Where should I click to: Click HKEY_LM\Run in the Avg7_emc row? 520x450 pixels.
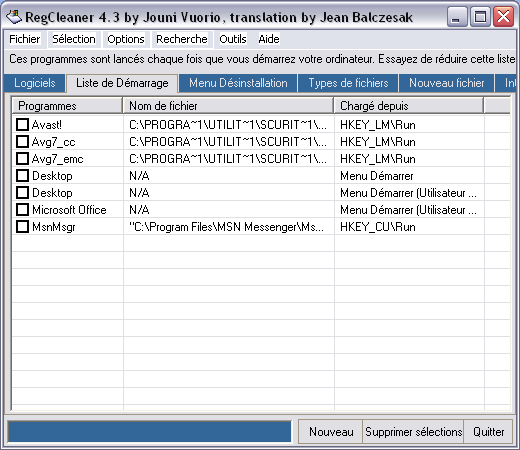[409, 159]
